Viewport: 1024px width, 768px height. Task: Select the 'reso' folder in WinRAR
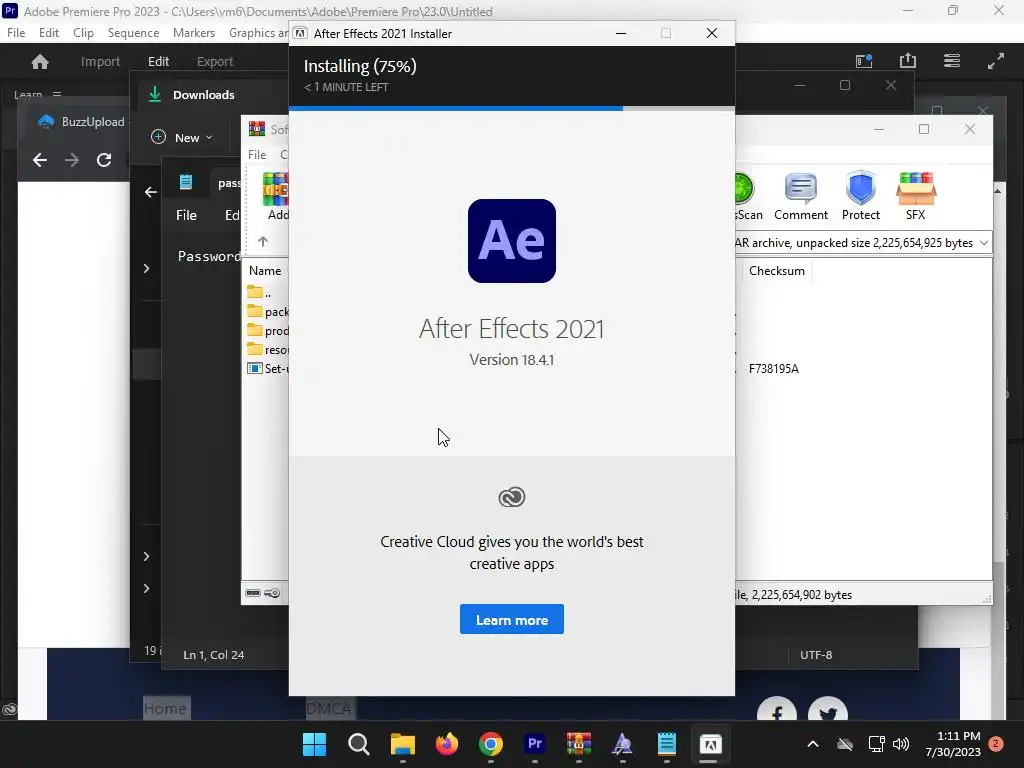[268, 349]
